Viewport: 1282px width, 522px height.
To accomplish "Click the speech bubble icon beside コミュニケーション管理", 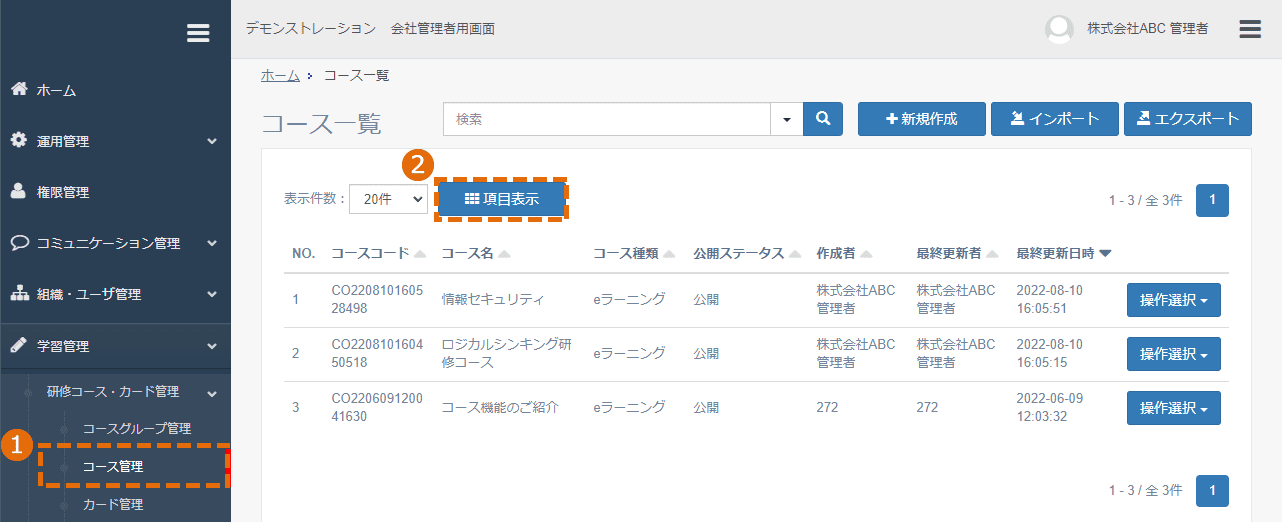I will click(x=19, y=243).
